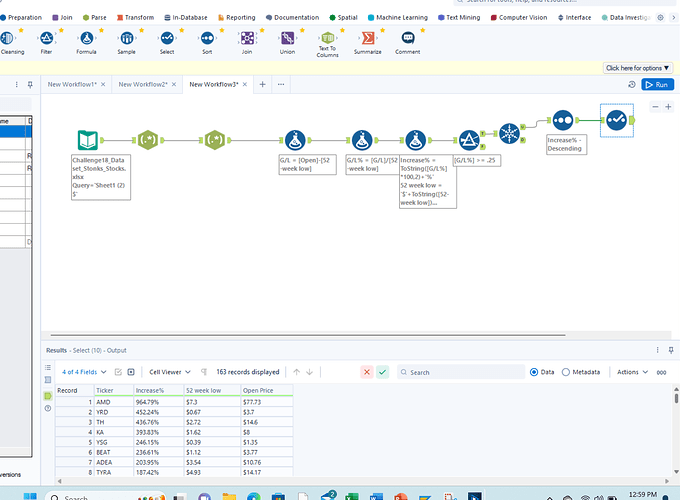
Task: Switch to New Workflow3 tab
Action: [214, 85]
